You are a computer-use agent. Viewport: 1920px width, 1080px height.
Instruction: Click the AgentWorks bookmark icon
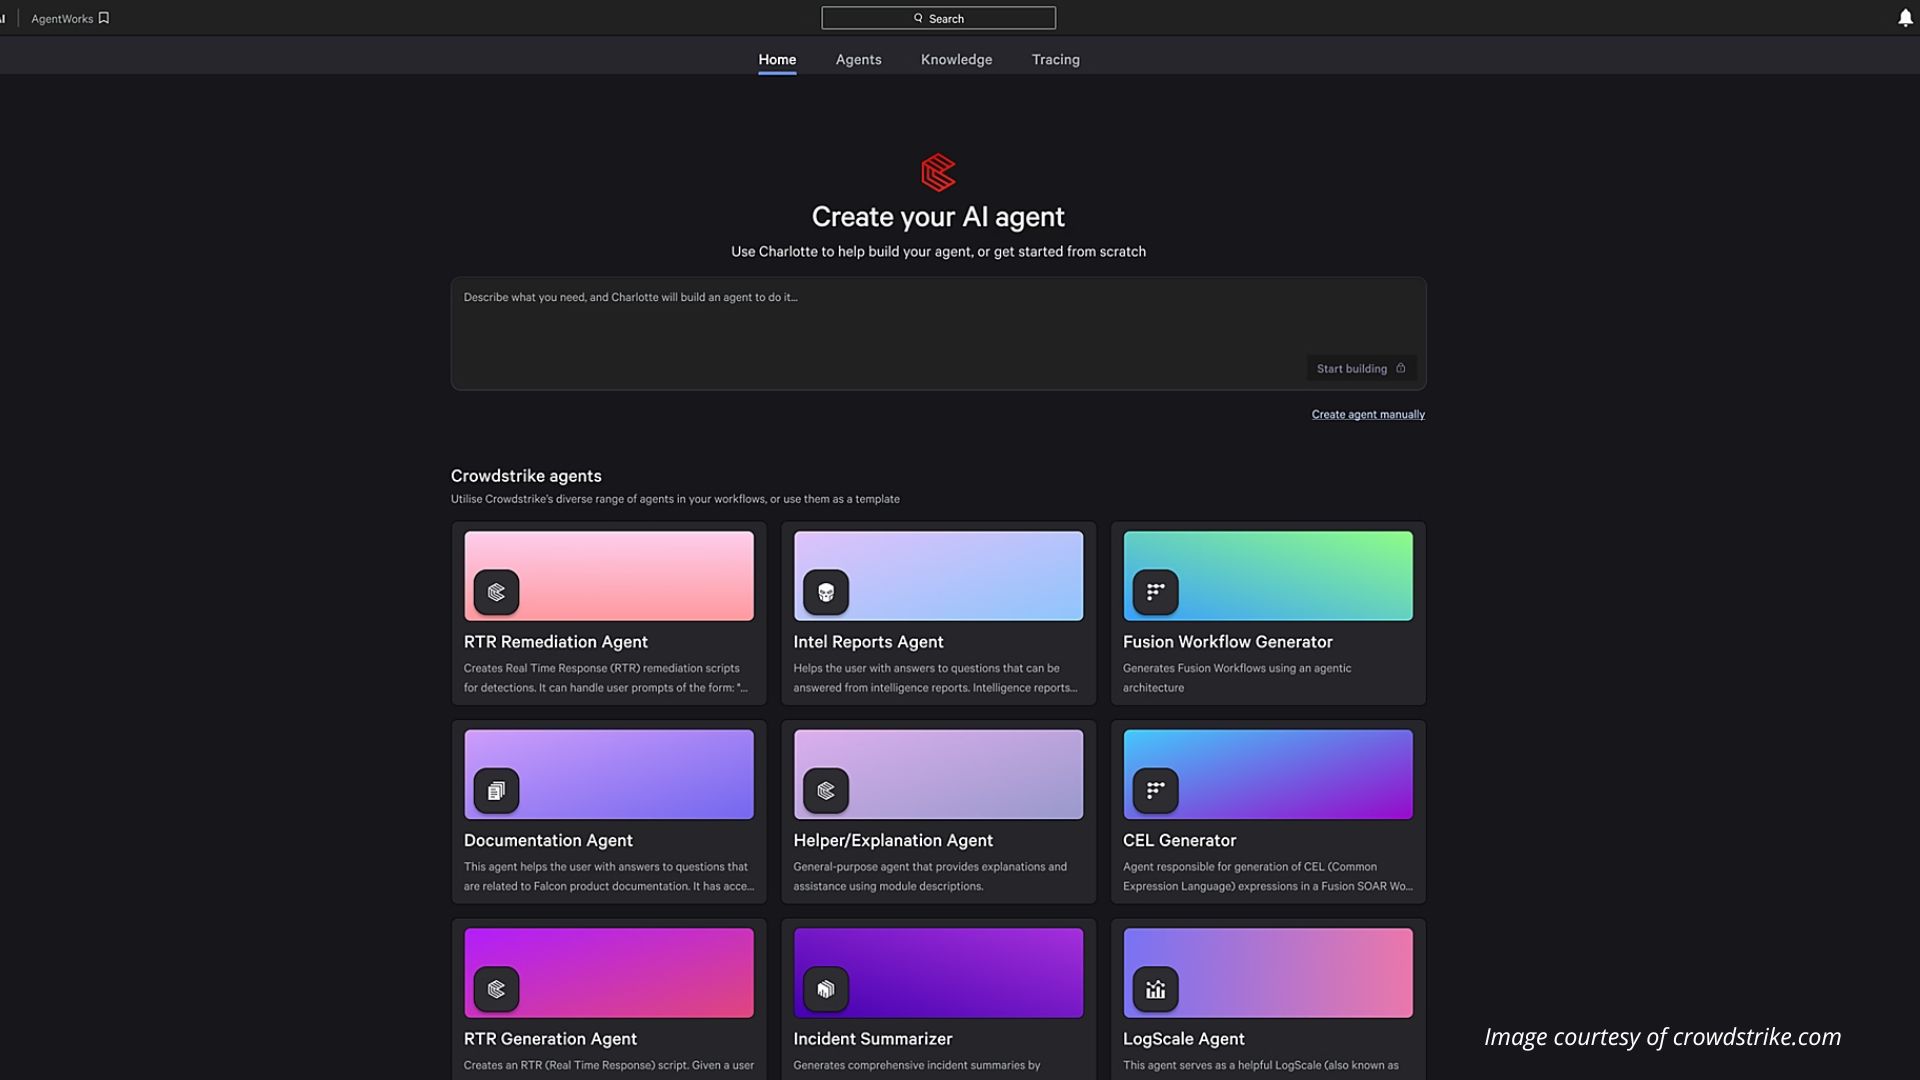pyautogui.click(x=104, y=18)
